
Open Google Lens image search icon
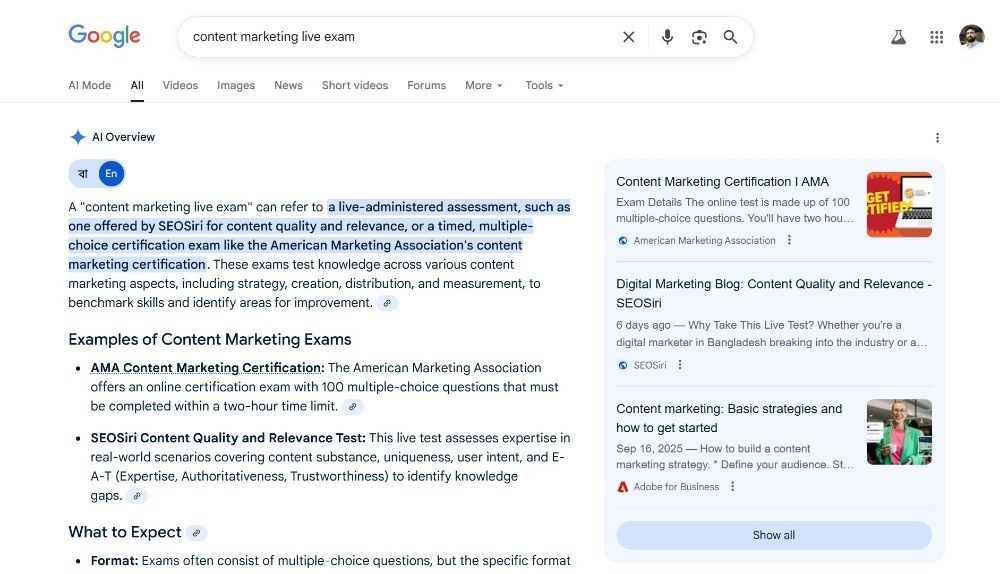point(699,37)
